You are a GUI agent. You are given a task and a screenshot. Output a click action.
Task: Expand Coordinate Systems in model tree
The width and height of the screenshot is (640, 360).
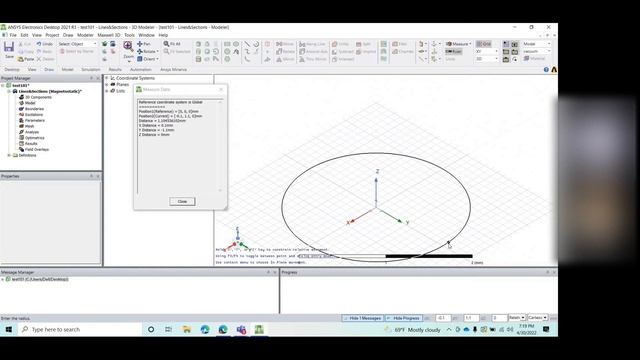[x=107, y=78]
